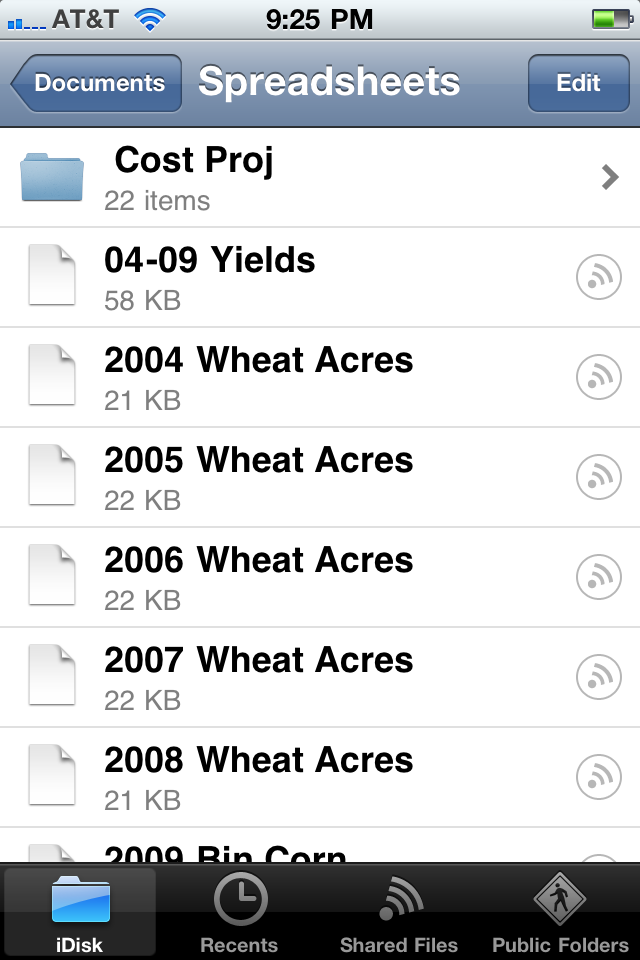Open the 2004 Wheat Acres file
The height and width of the screenshot is (960, 640).
pos(259,377)
